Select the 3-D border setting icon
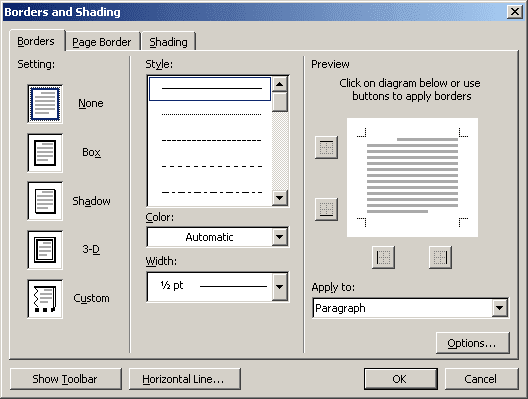This screenshot has width=528, height=399. (45, 250)
